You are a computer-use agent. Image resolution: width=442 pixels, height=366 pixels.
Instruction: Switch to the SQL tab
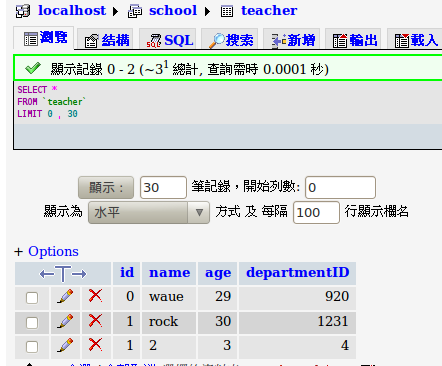tap(170, 40)
